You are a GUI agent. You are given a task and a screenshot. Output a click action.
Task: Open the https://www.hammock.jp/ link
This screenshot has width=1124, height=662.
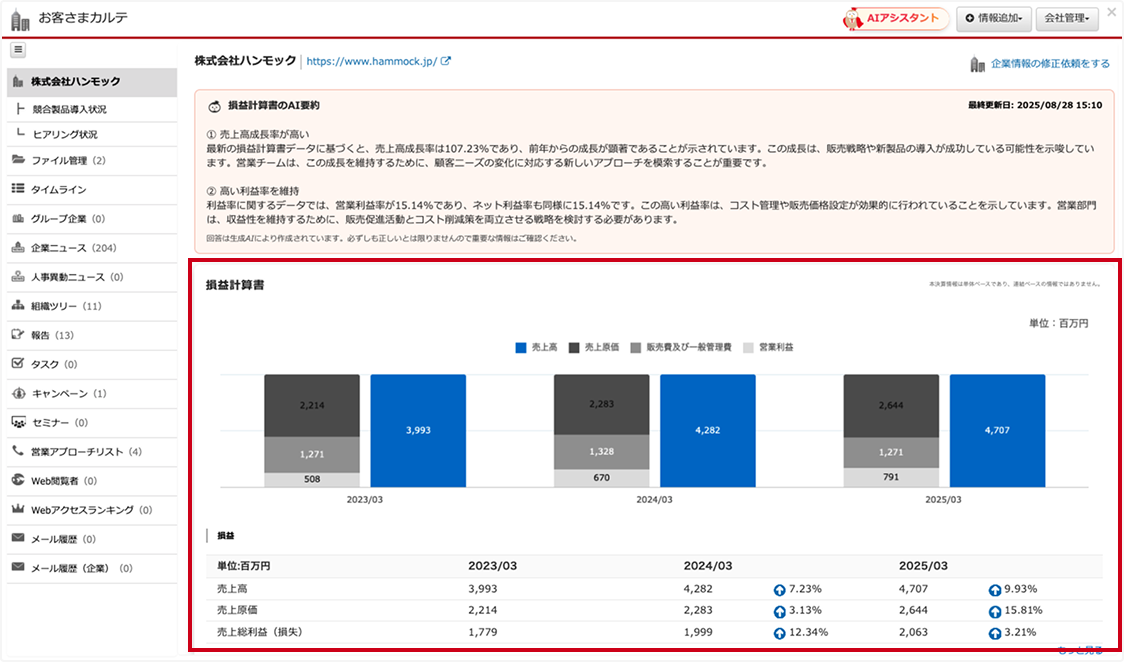click(371, 61)
